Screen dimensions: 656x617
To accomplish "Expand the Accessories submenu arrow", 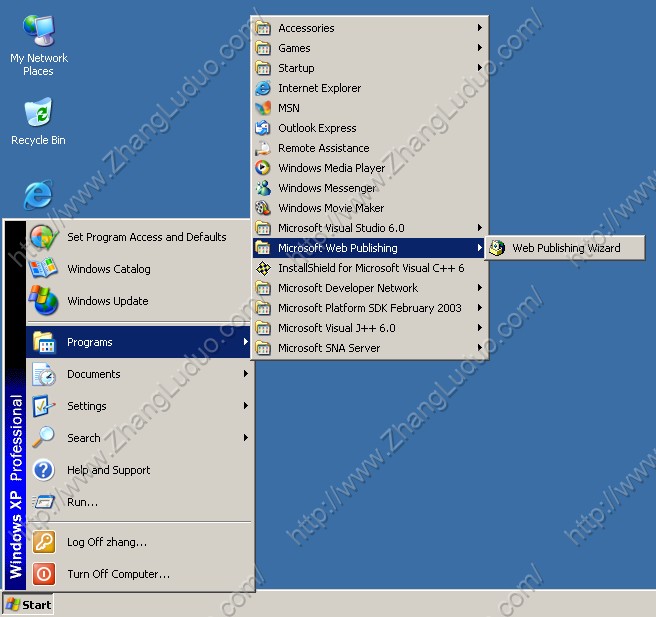I will point(480,28).
